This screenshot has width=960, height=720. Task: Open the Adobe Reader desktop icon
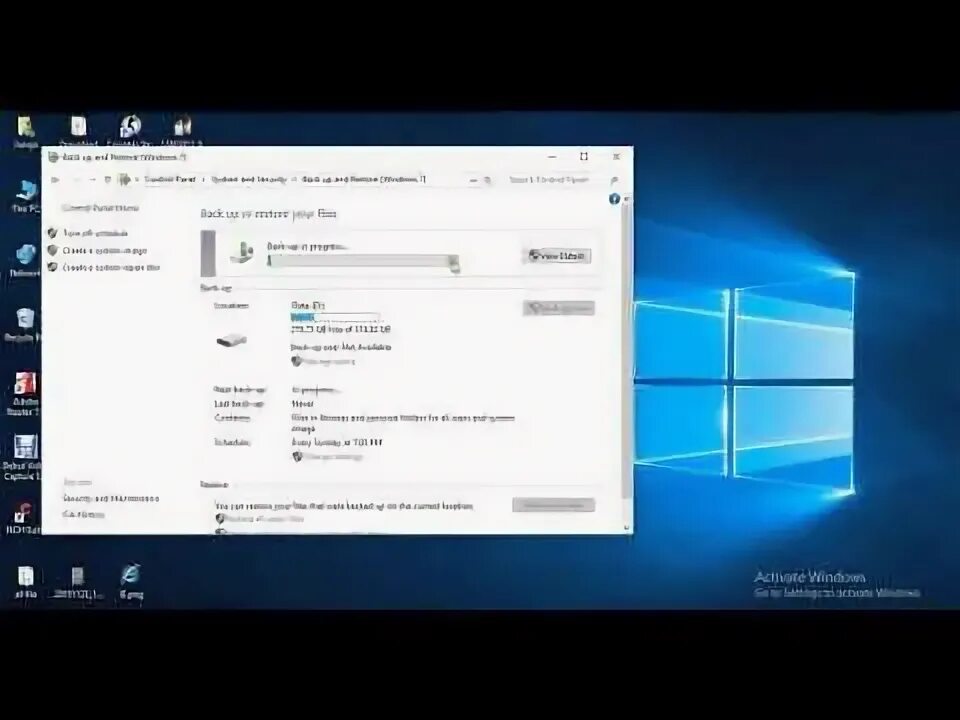coord(24,394)
